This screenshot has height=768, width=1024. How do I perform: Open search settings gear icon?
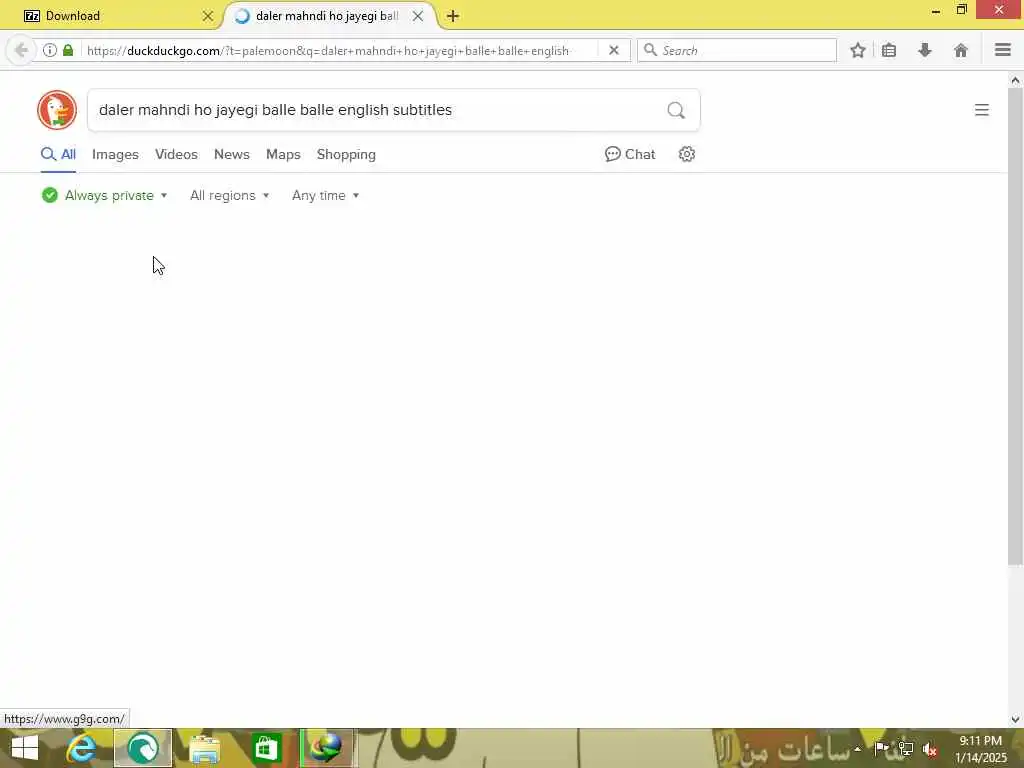point(686,154)
